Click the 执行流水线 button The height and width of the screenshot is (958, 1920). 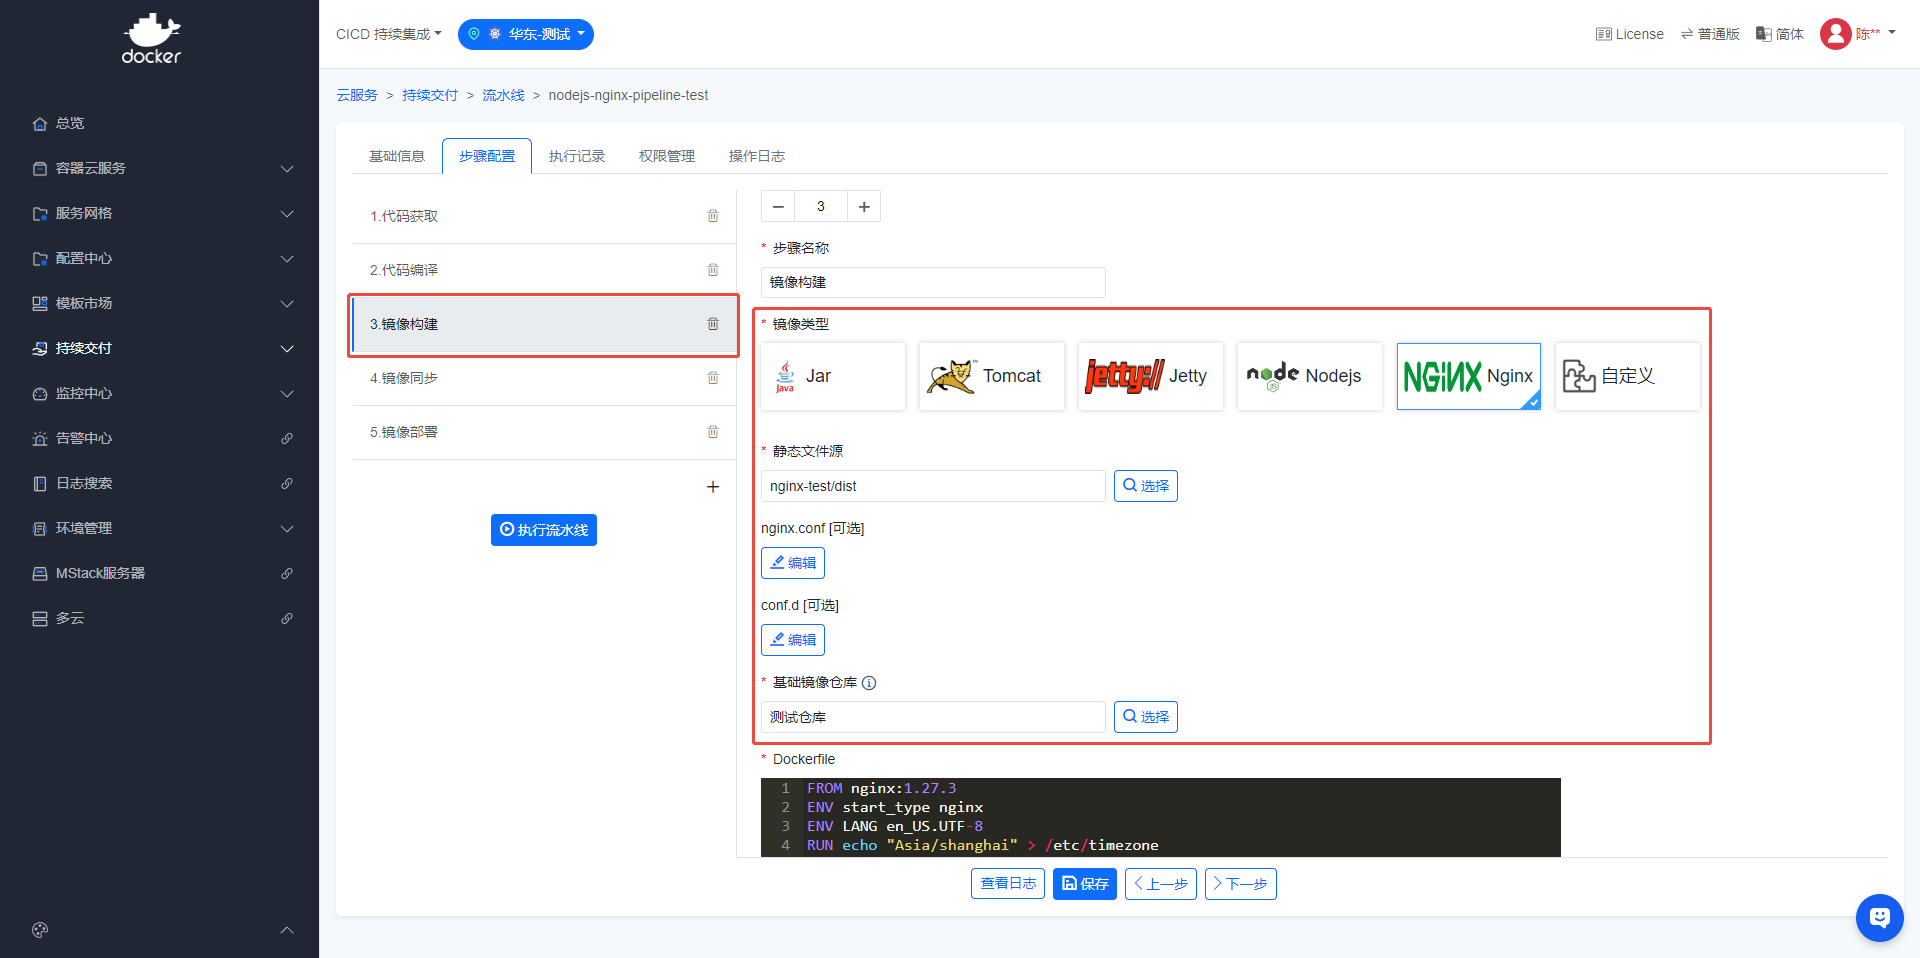tap(544, 530)
